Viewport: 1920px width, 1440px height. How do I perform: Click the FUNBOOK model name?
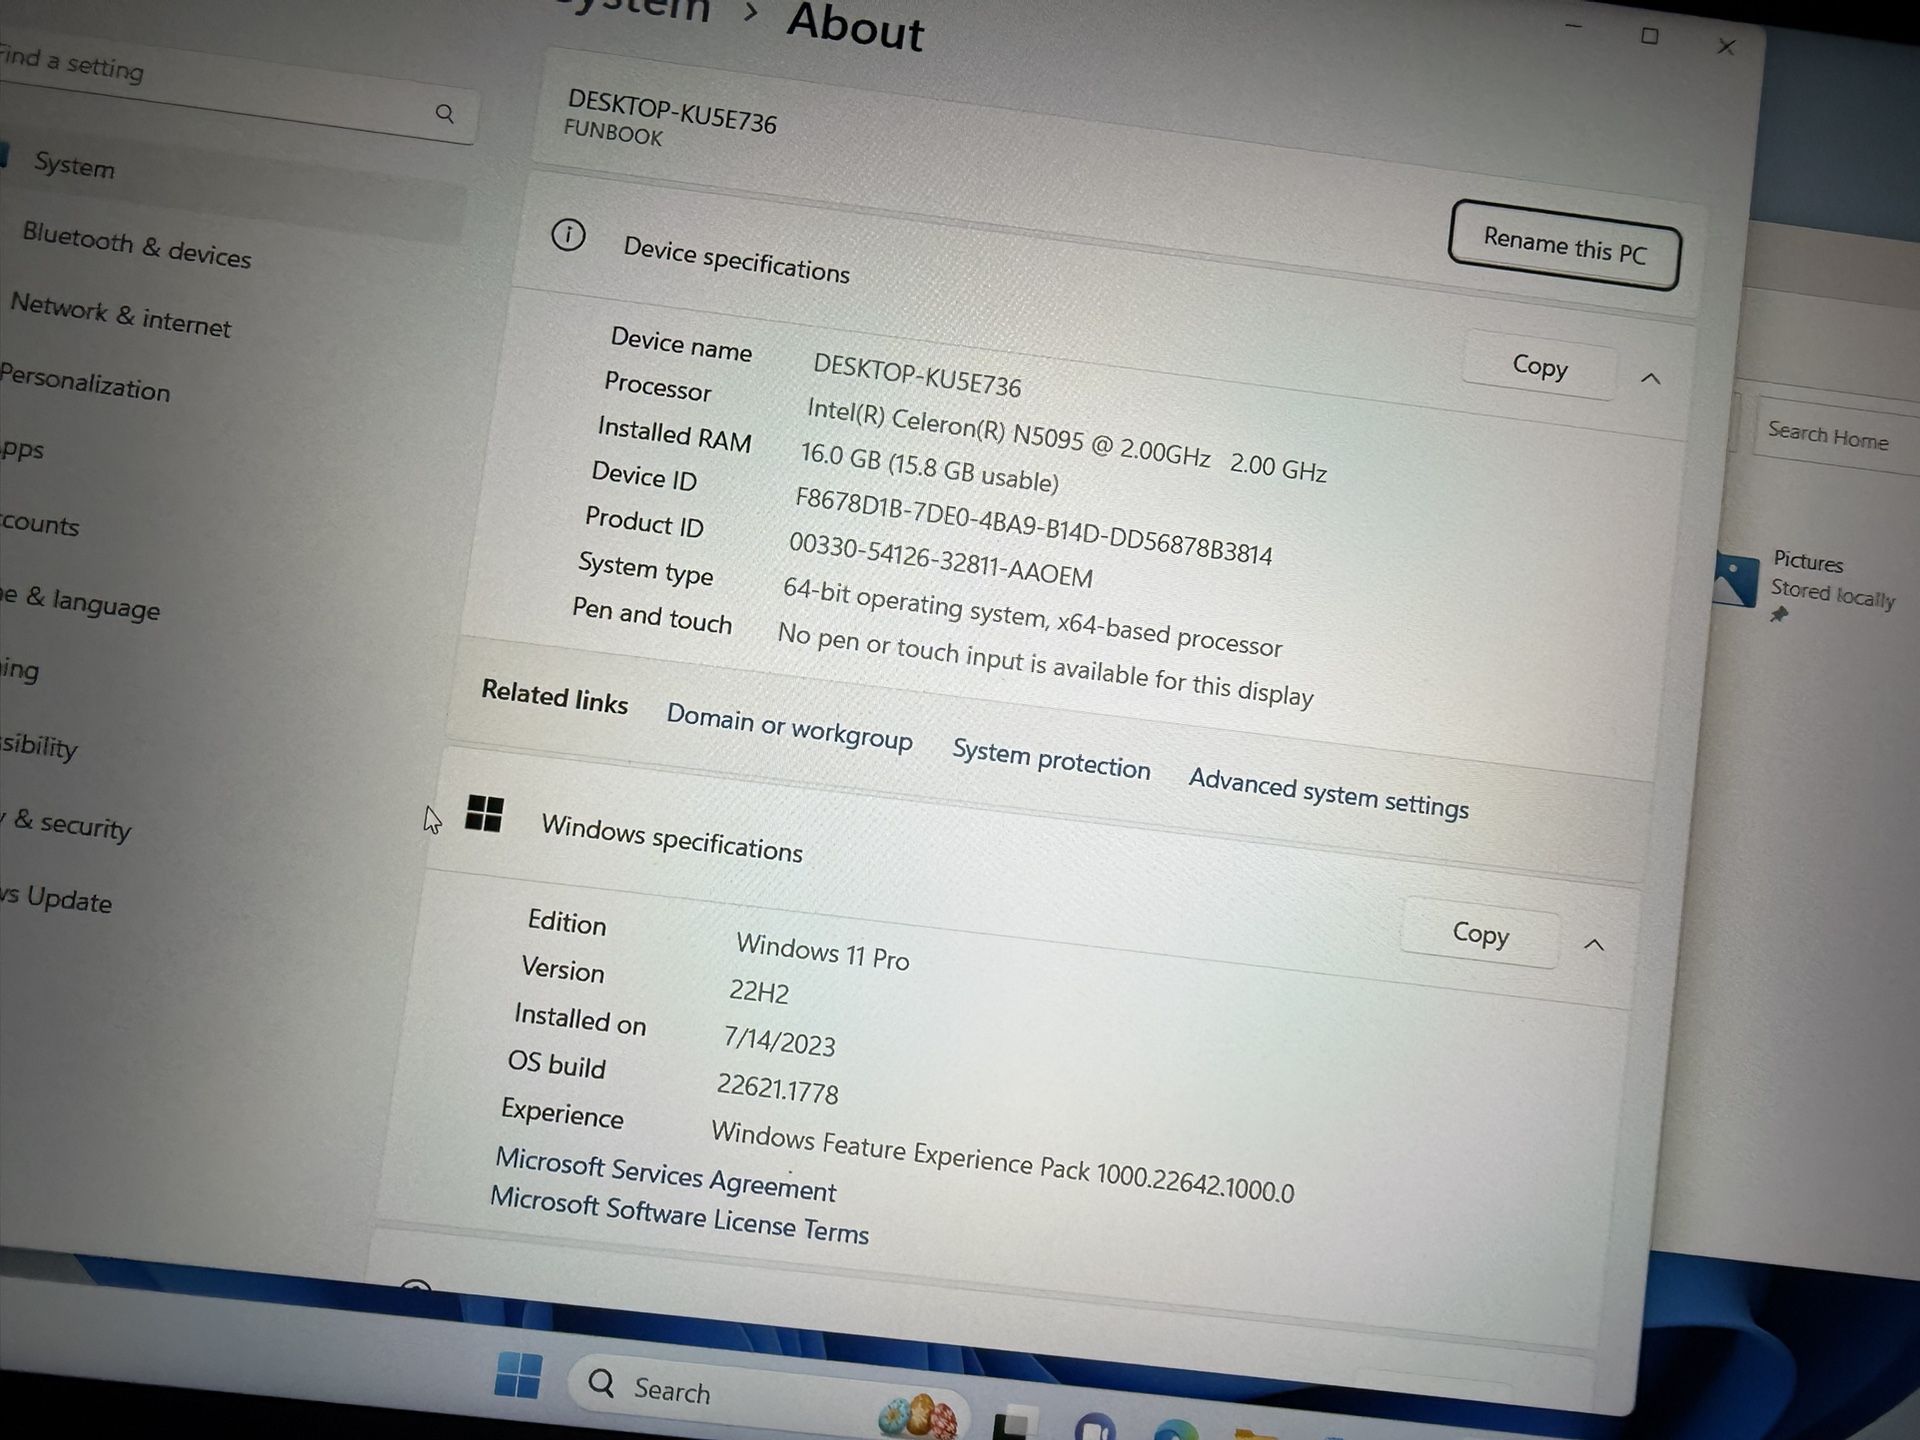(613, 132)
